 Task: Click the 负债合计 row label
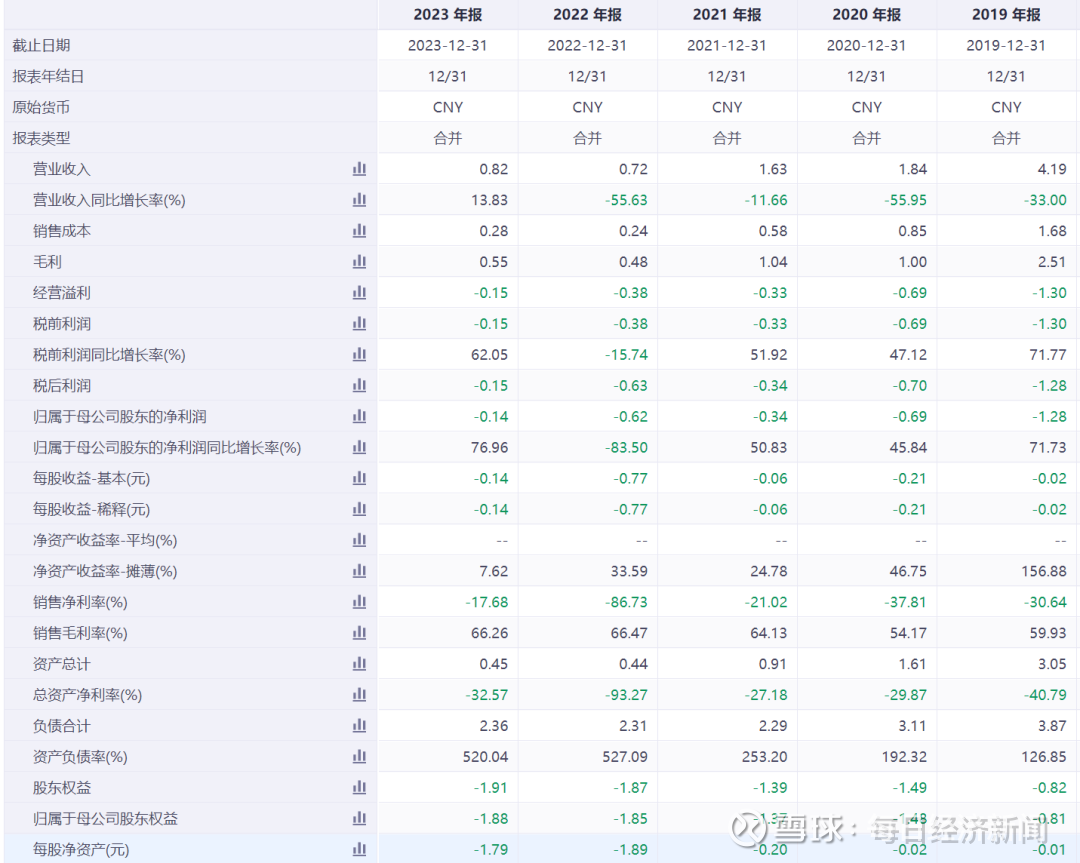point(62,726)
